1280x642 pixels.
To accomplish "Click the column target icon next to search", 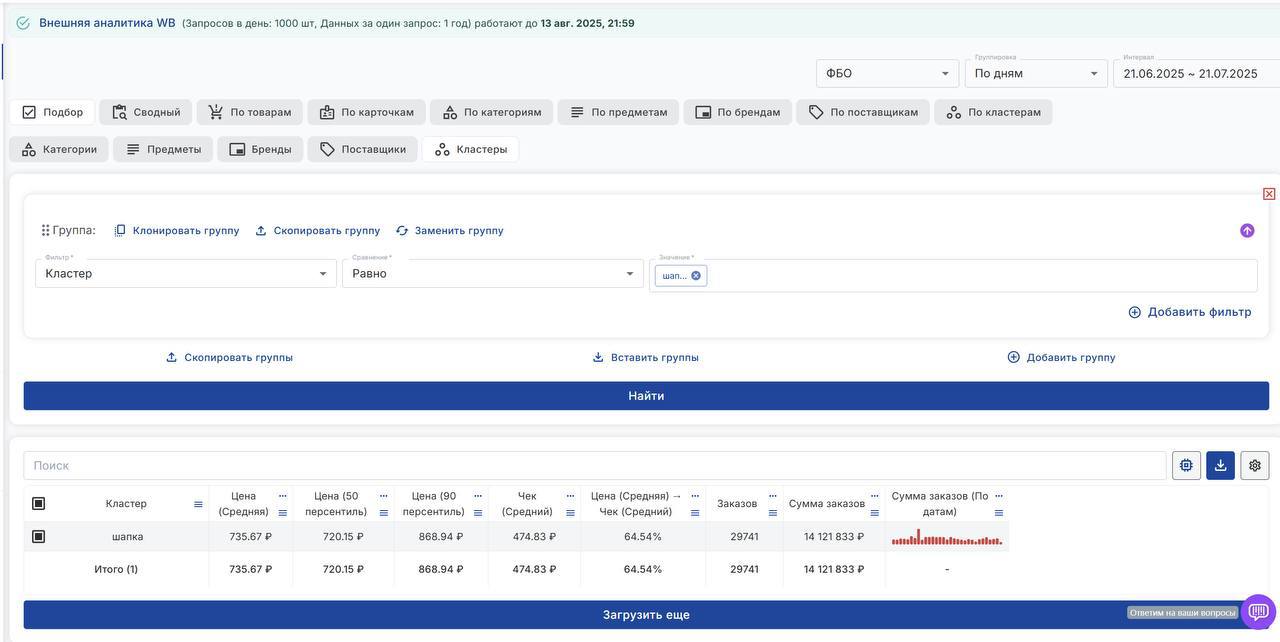I will pyautogui.click(x=1186, y=465).
